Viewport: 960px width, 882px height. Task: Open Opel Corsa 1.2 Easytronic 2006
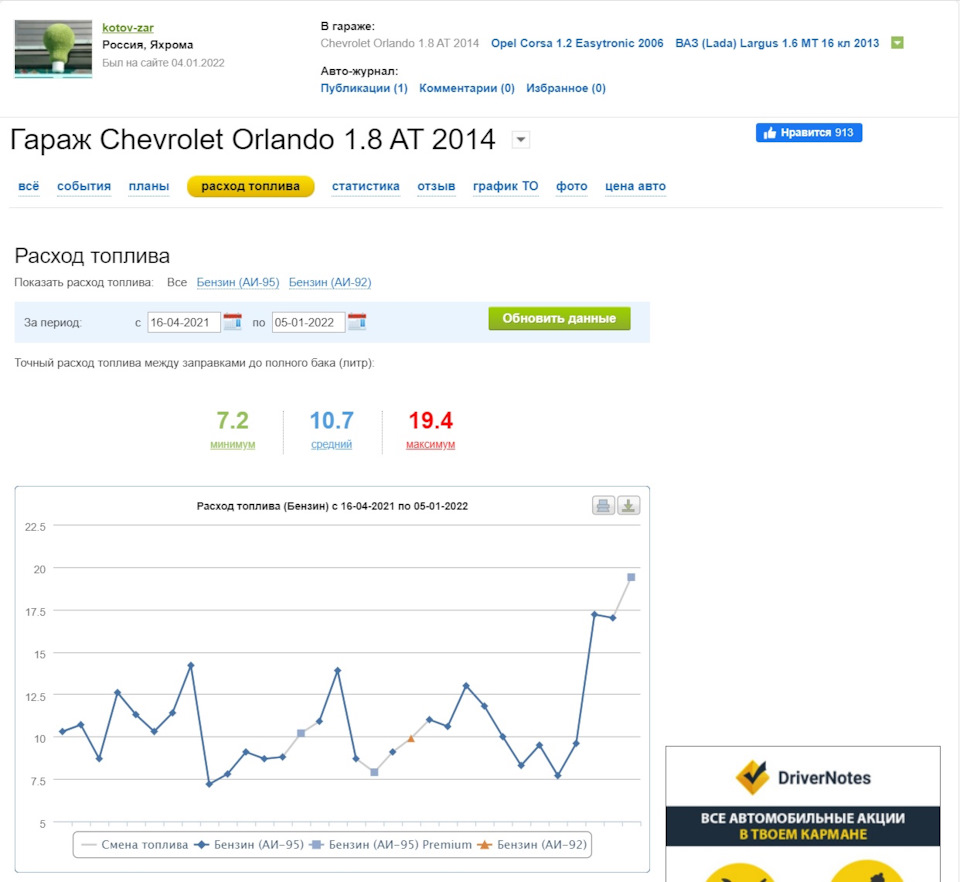point(577,43)
